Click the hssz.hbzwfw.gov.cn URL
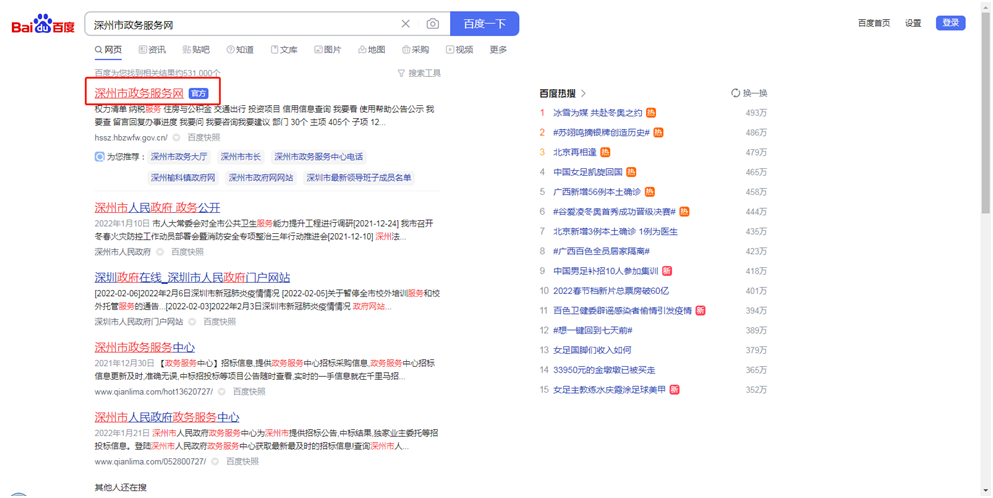The width and height of the screenshot is (993, 498). 131,137
